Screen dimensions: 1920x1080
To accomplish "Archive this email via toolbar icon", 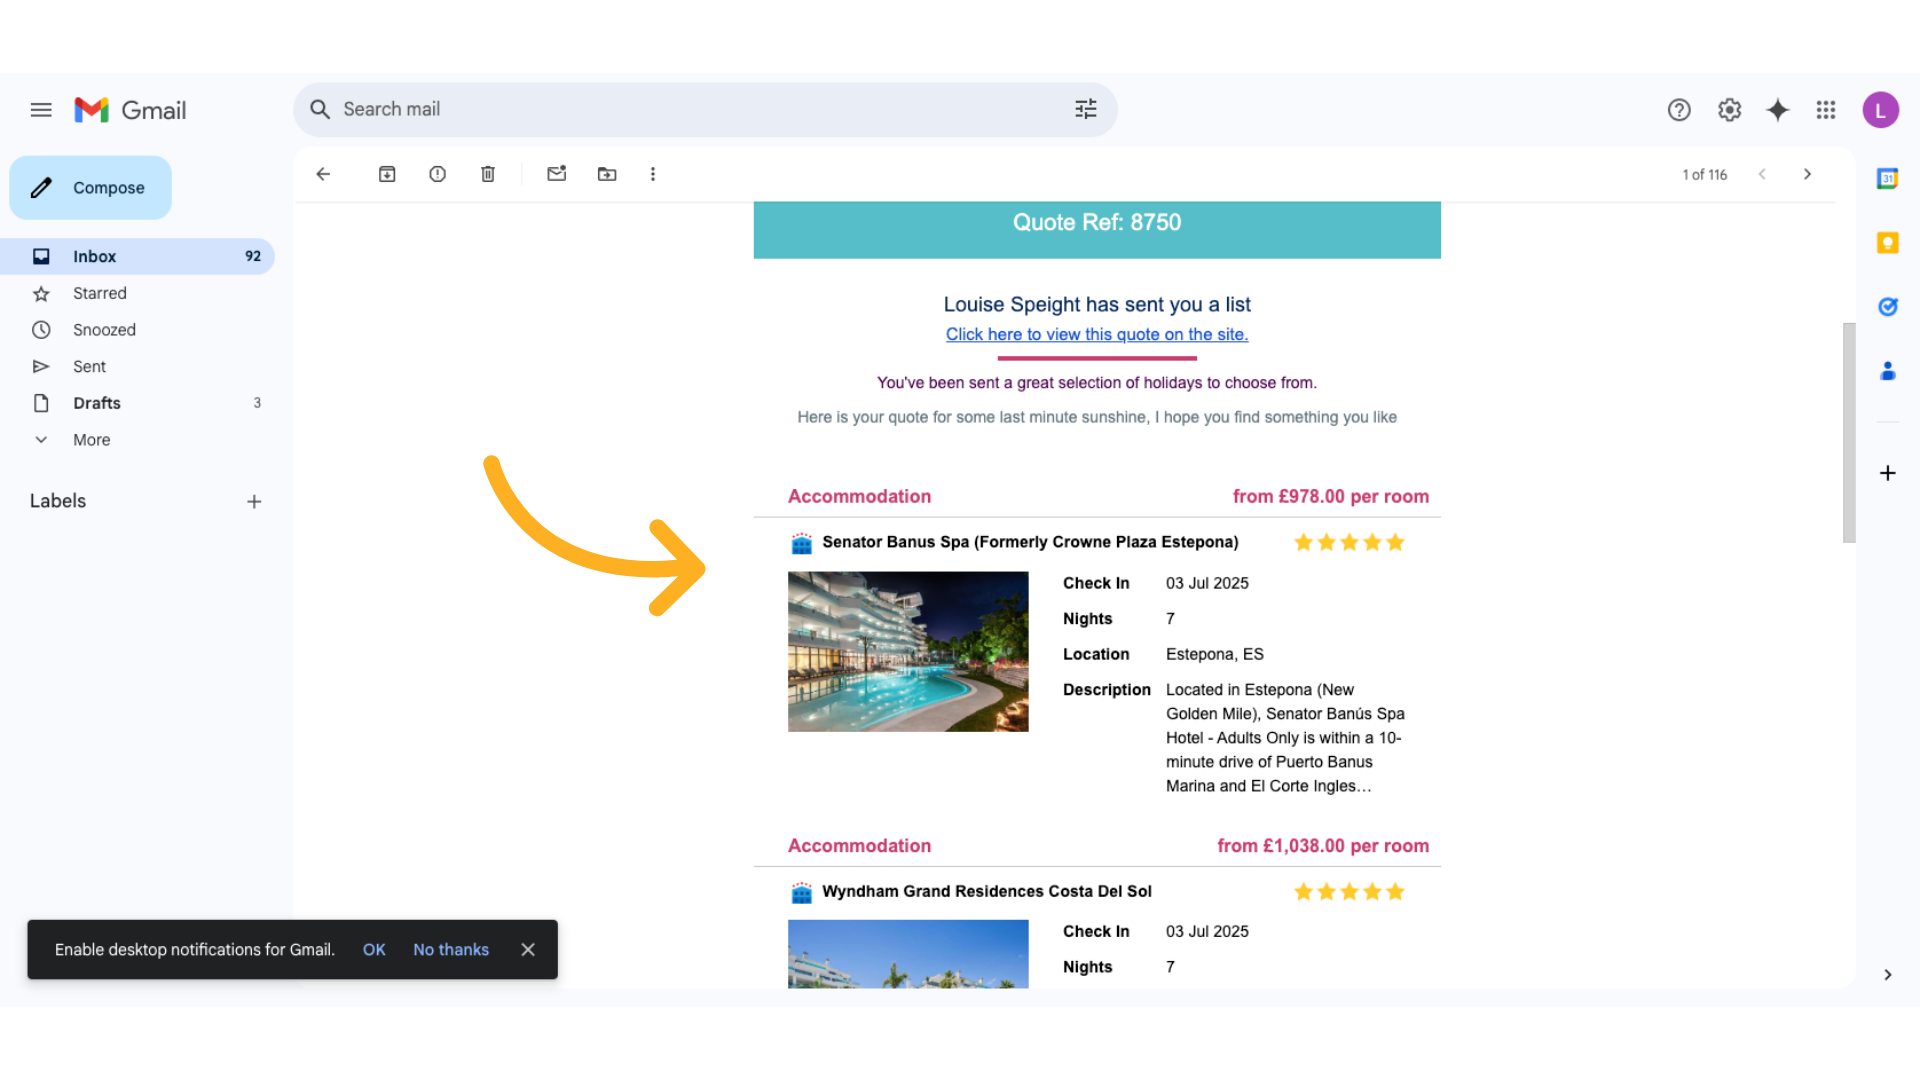I will pos(387,174).
